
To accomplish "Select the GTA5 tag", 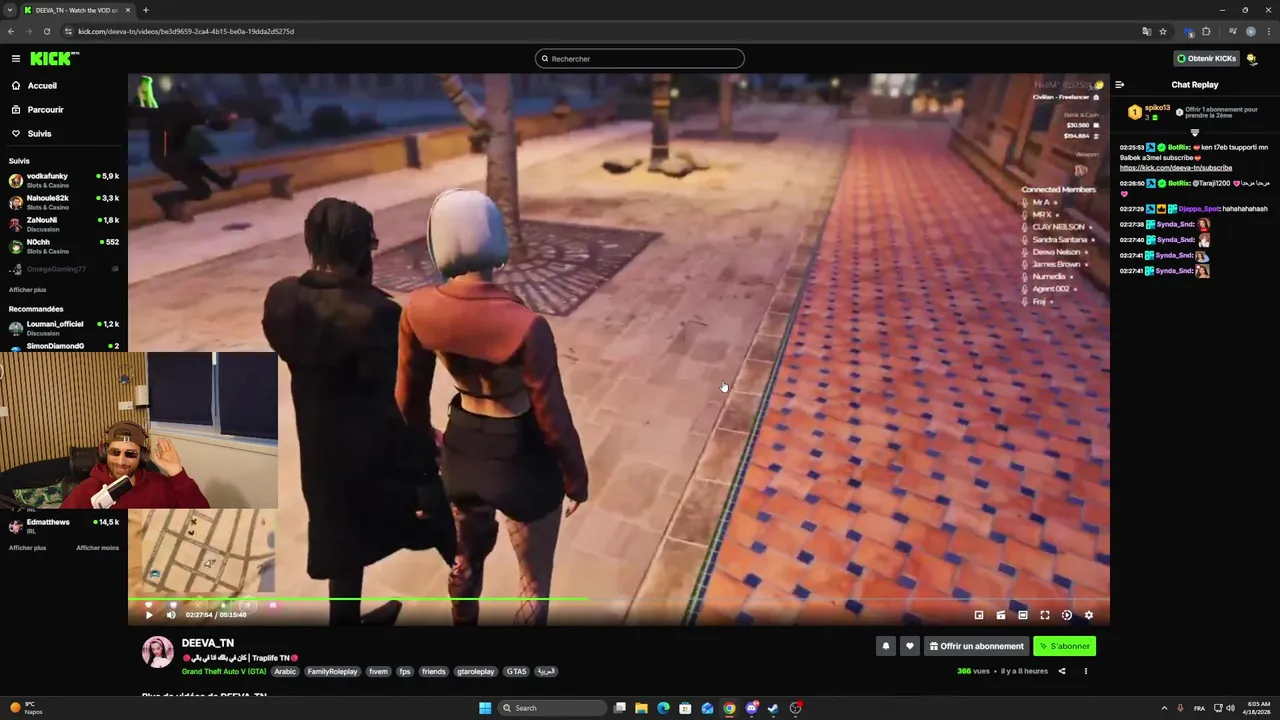I will [516, 671].
